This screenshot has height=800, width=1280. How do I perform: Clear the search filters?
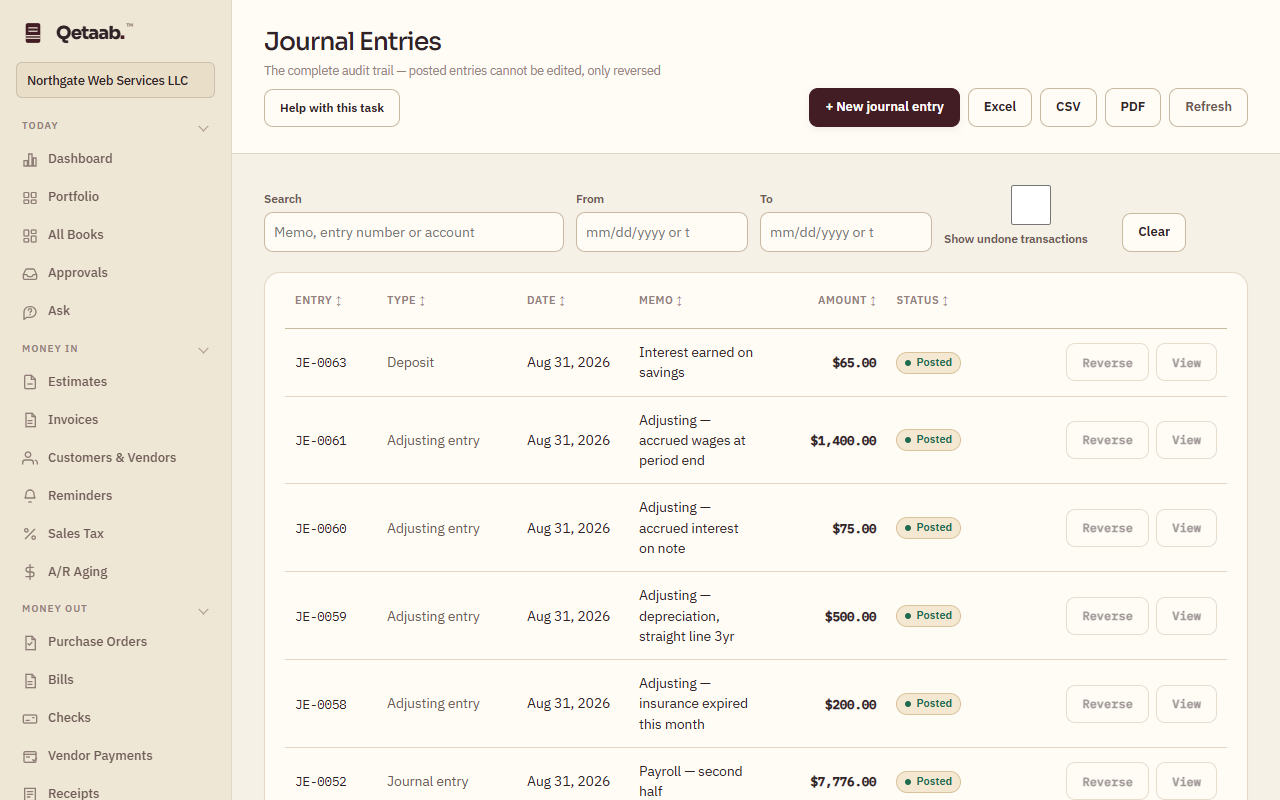pos(1154,232)
